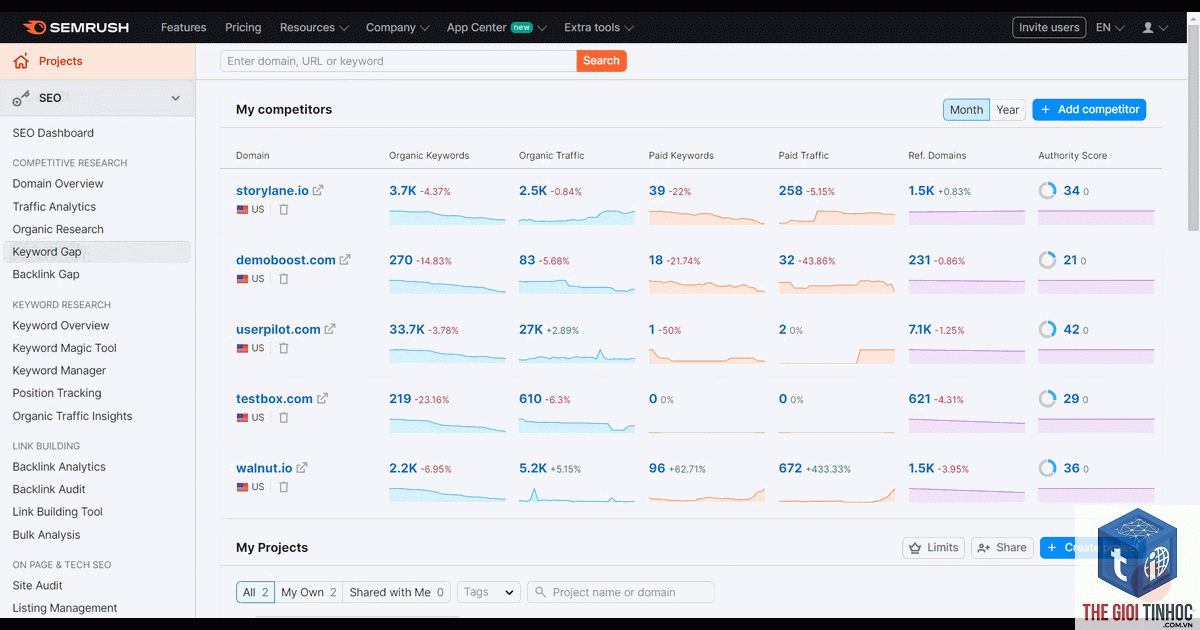Click walnut.io authority score ring icon
The width and height of the screenshot is (1200, 630).
[x=1047, y=467]
